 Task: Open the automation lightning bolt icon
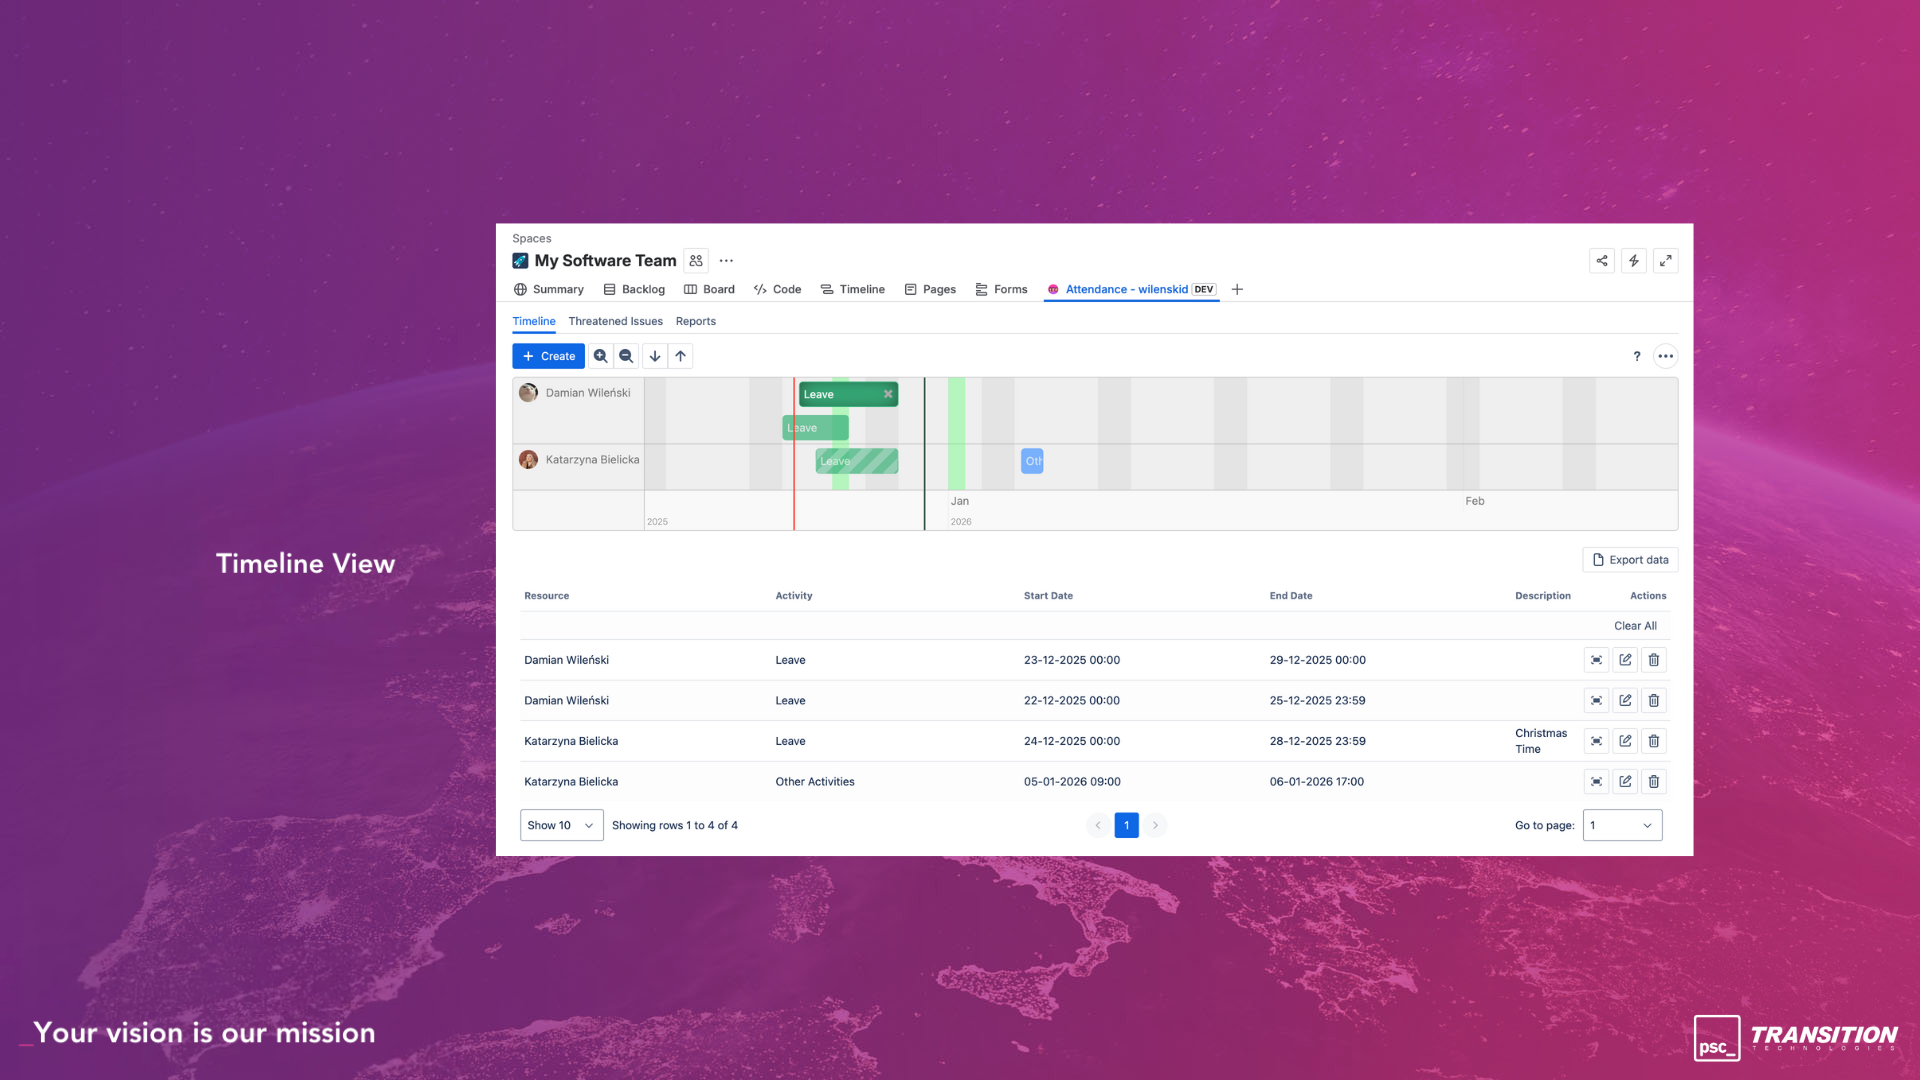(1634, 261)
